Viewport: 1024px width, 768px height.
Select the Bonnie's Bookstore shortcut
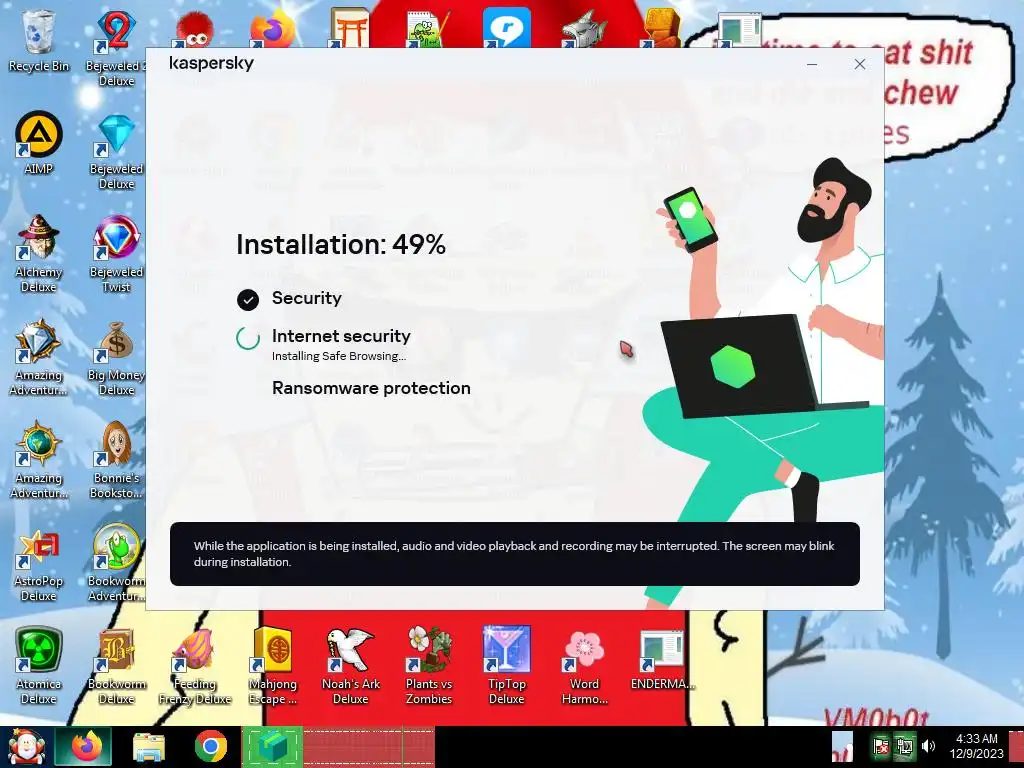pos(116,460)
